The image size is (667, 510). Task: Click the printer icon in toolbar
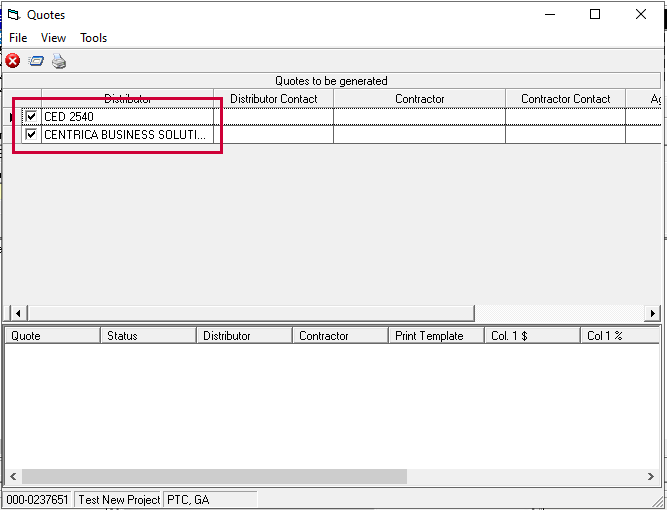coord(59,61)
